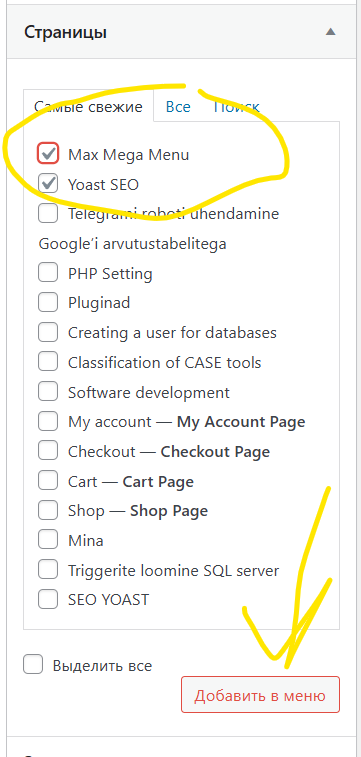Enable Creating a user for databases checkbox
361x757 pixels.
48,332
